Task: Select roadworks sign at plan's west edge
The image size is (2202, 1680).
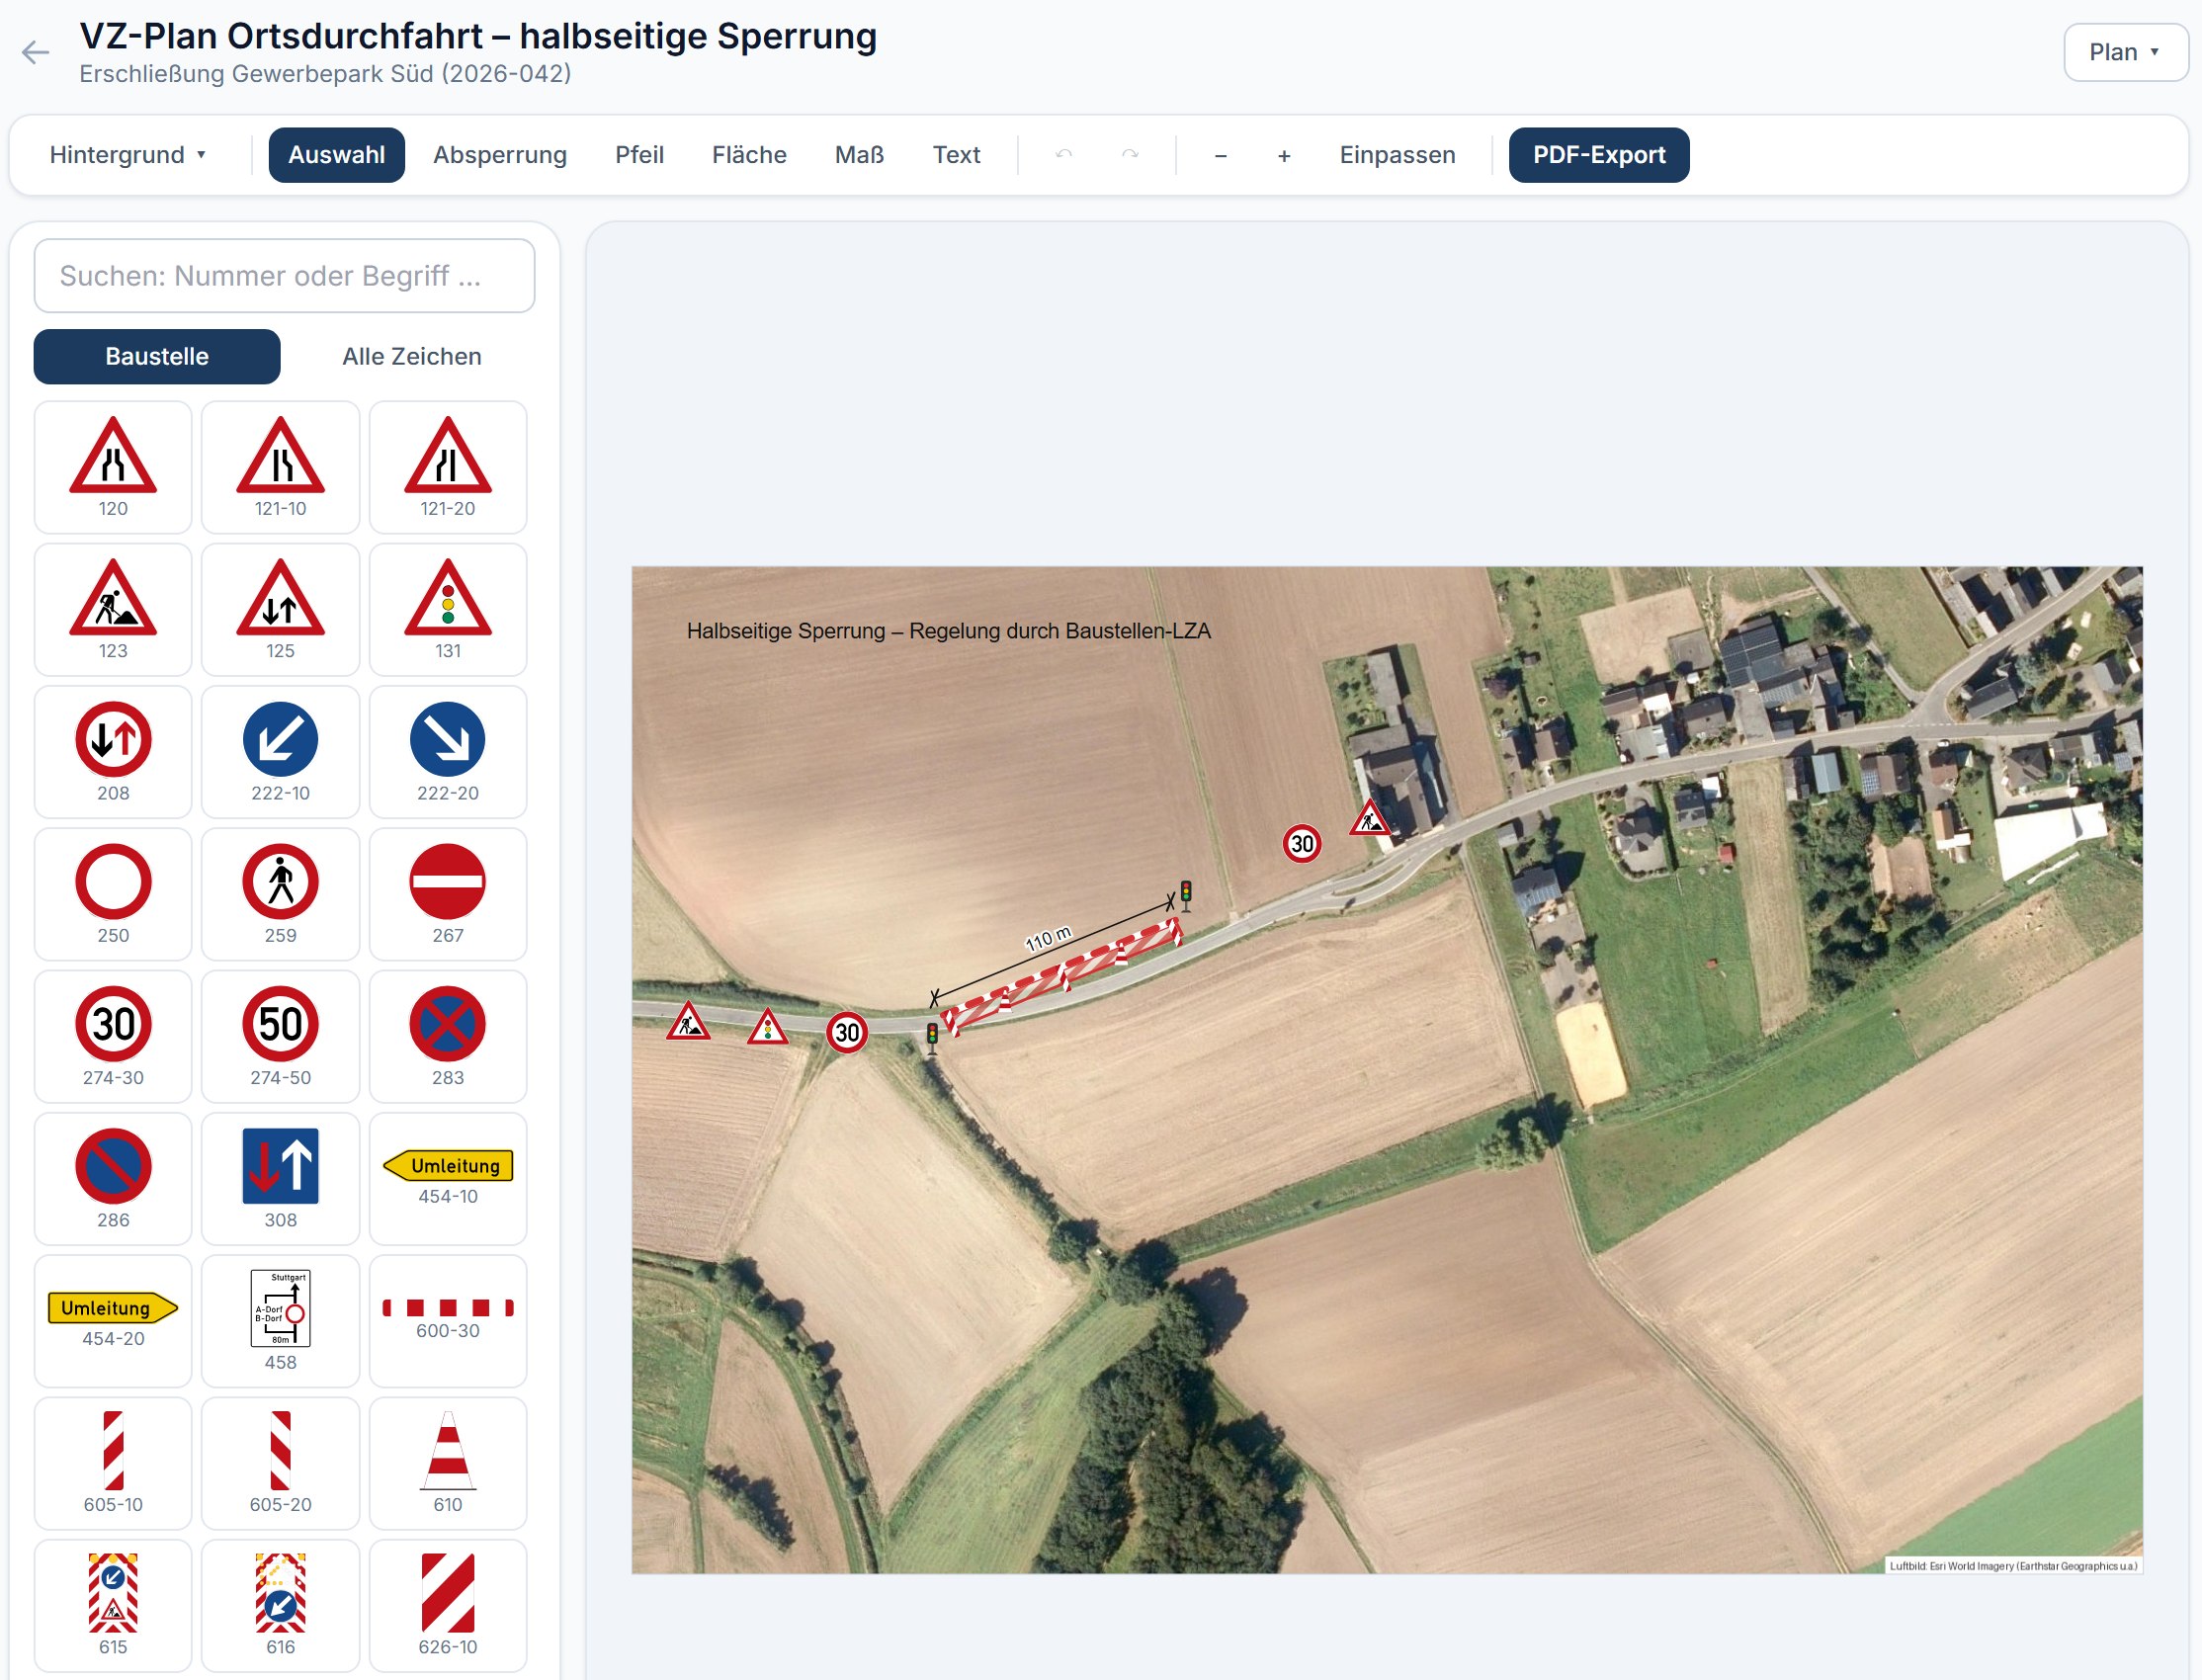Action: point(688,1022)
